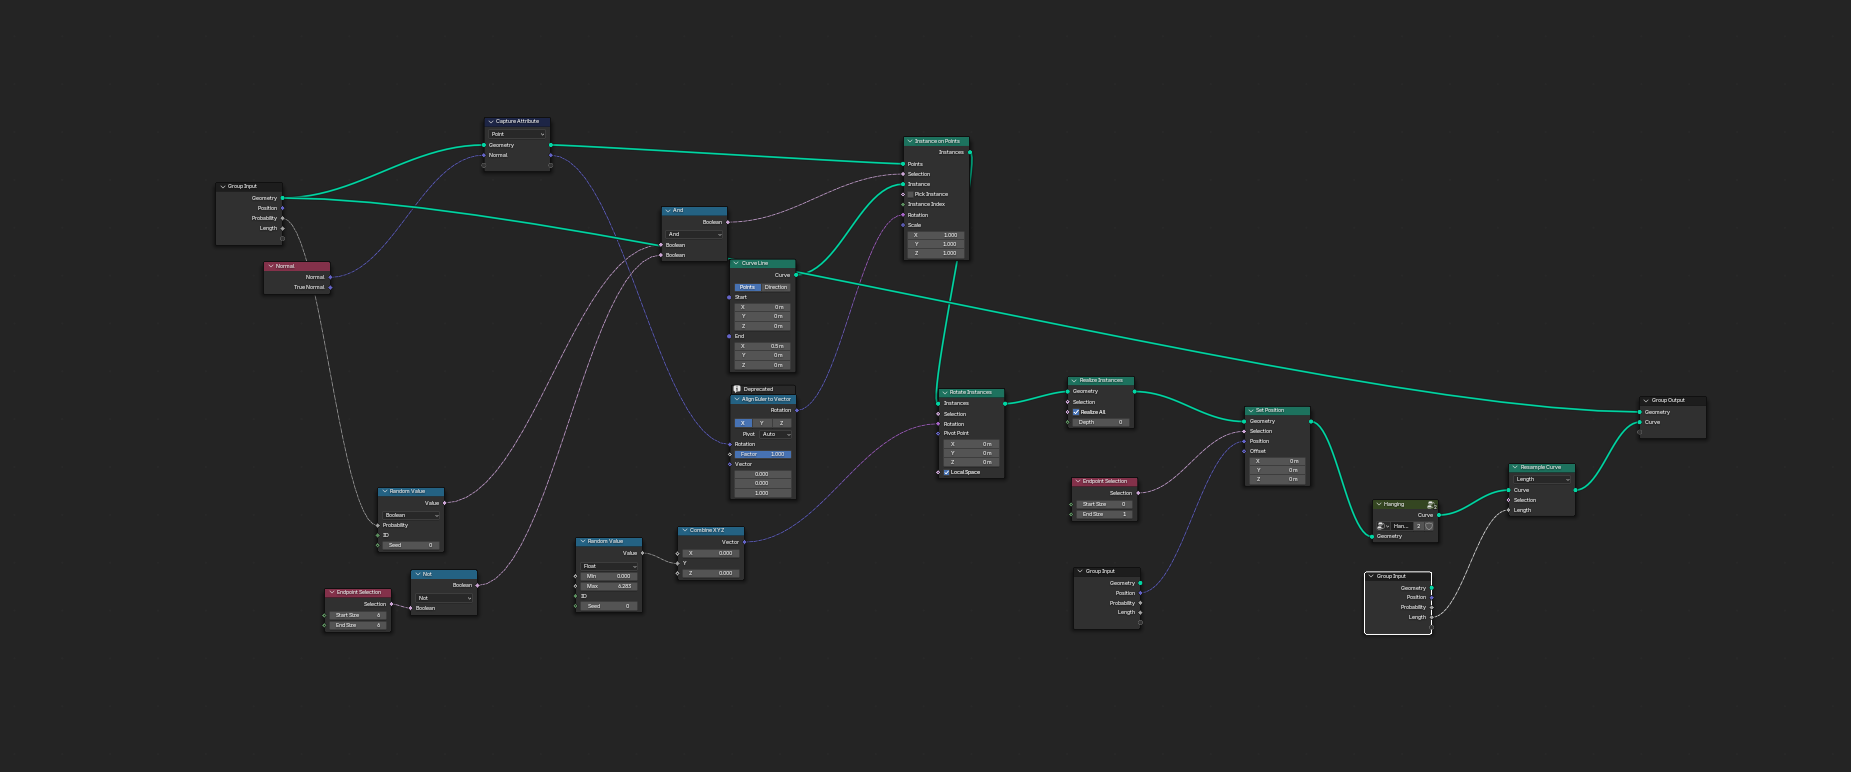Select Z axis on Align Euler to Vector
Viewport: 1851px width, 772px height.
tap(781, 423)
